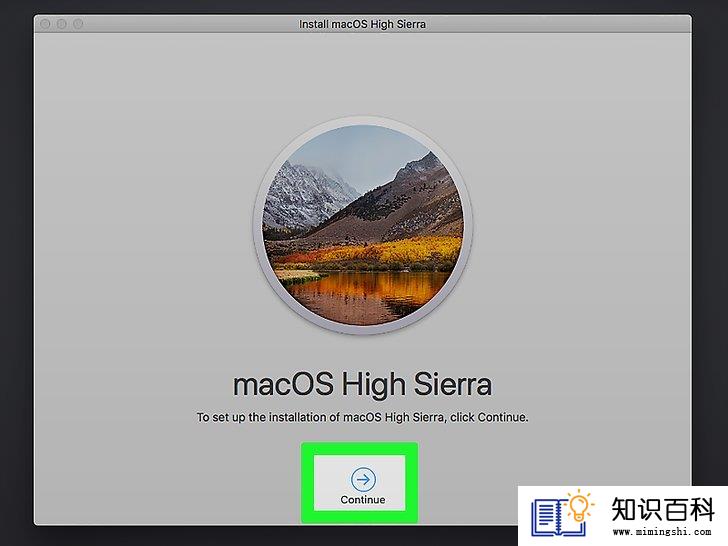Zoom the installer window with the third title bar button
The image size is (728, 546).
pyautogui.click(x=78, y=24)
